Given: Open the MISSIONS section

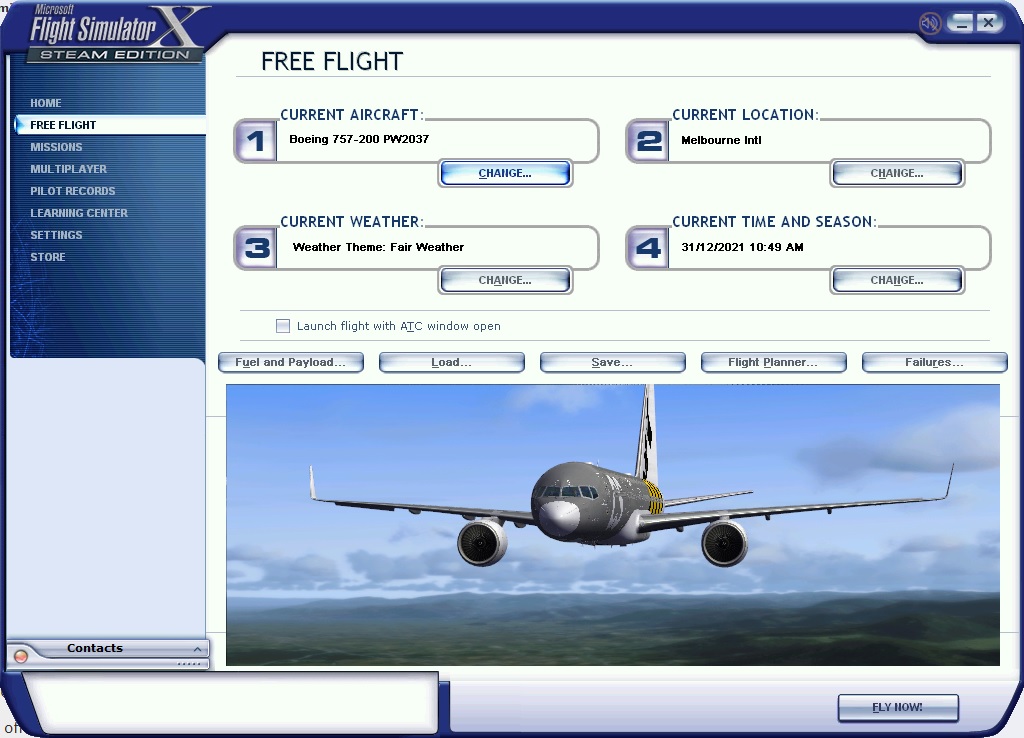Looking at the screenshot, I should click(x=55, y=147).
